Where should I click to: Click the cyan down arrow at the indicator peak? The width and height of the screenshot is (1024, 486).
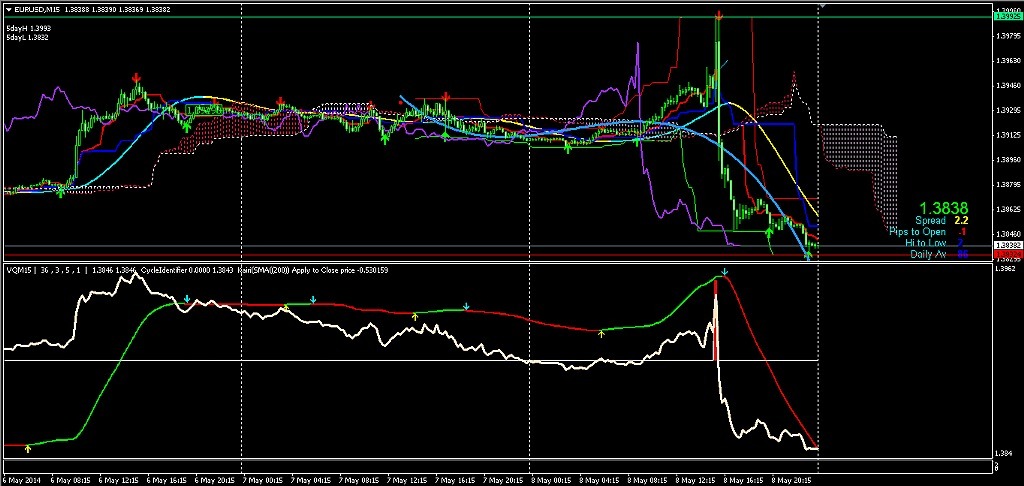[x=725, y=272]
